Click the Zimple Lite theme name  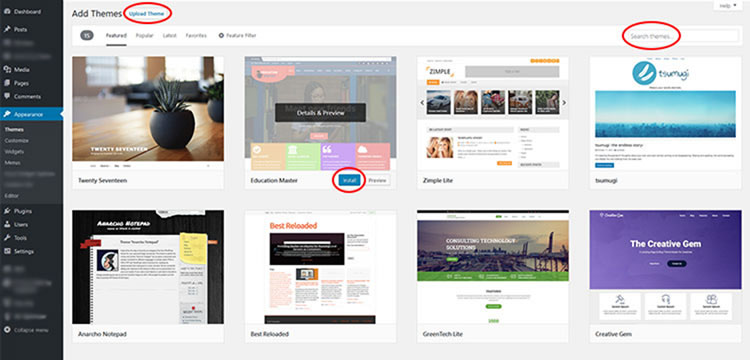tap(438, 181)
